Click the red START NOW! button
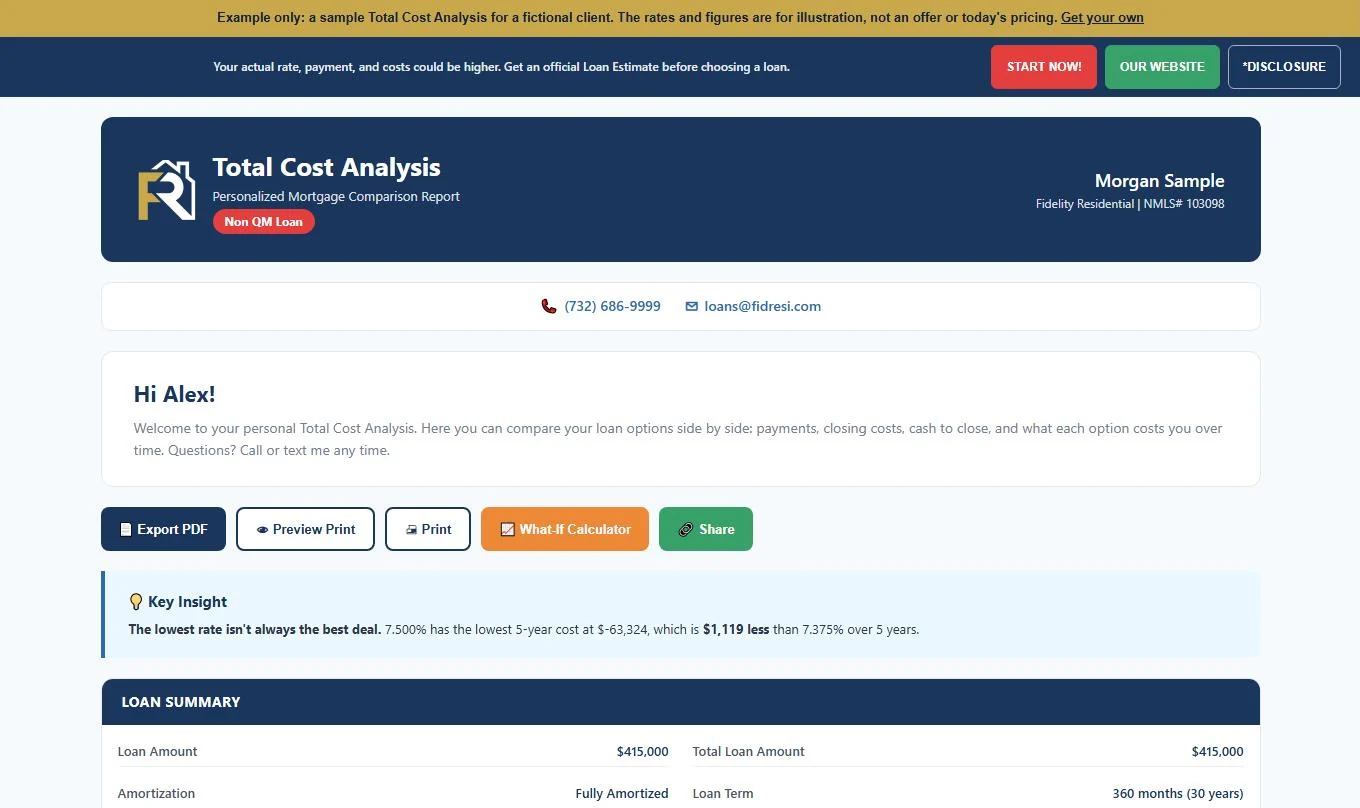1360x808 pixels. (1044, 67)
